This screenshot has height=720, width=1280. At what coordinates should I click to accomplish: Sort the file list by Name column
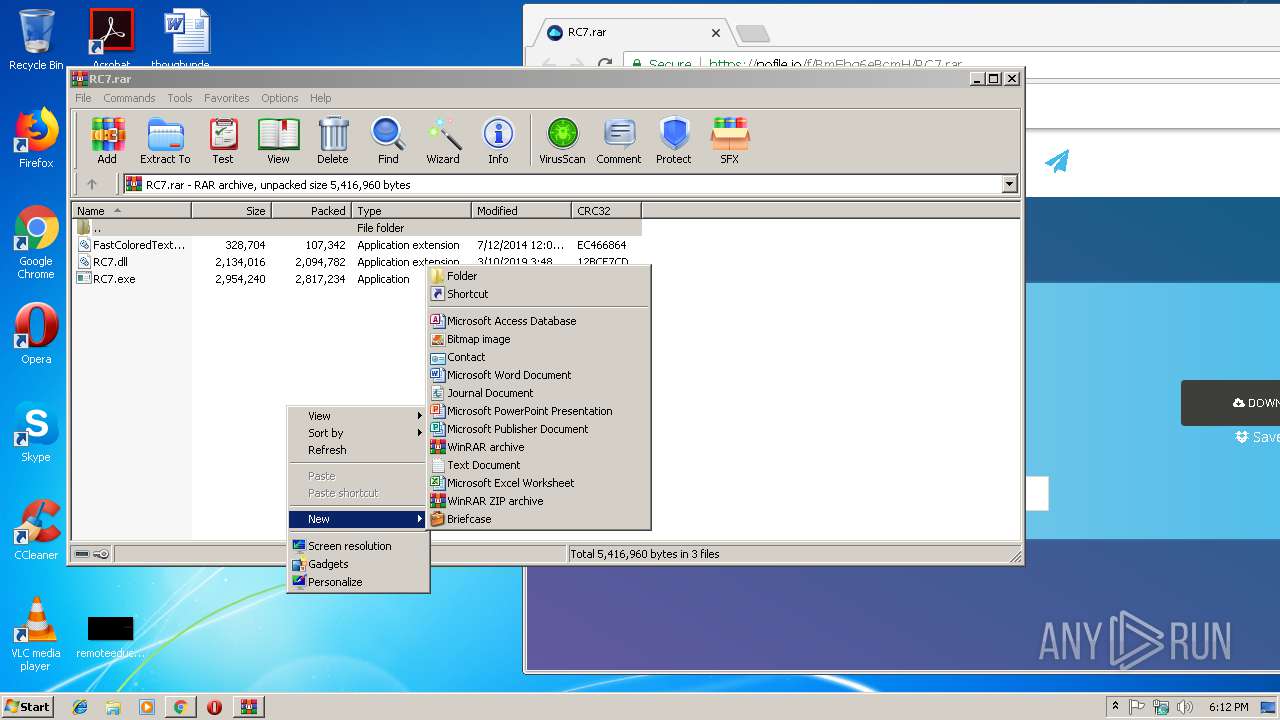coord(132,211)
